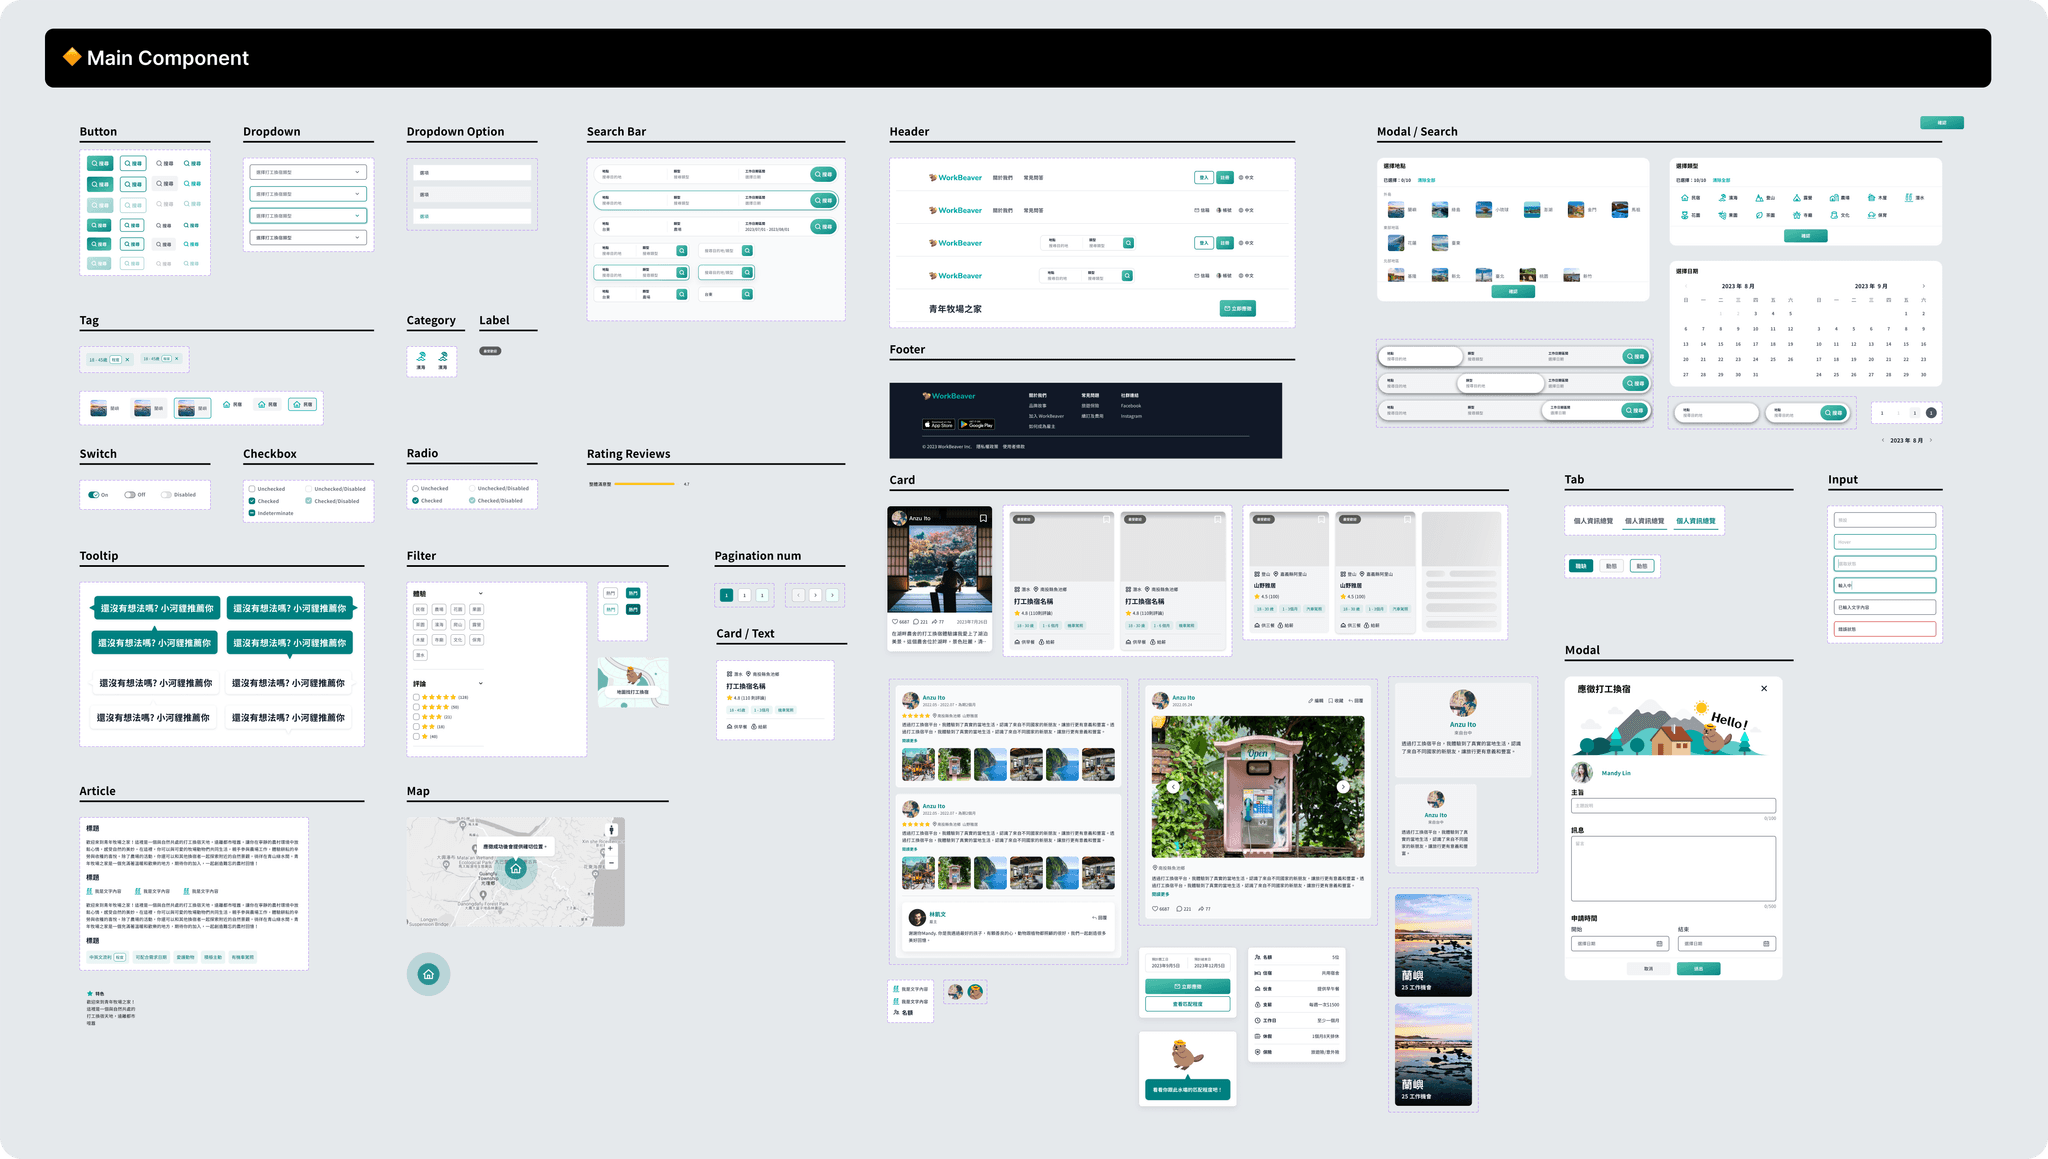Screen dimensions: 2048x1159
Task: Click the Google Play badge in the footer
Action: point(977,425)
